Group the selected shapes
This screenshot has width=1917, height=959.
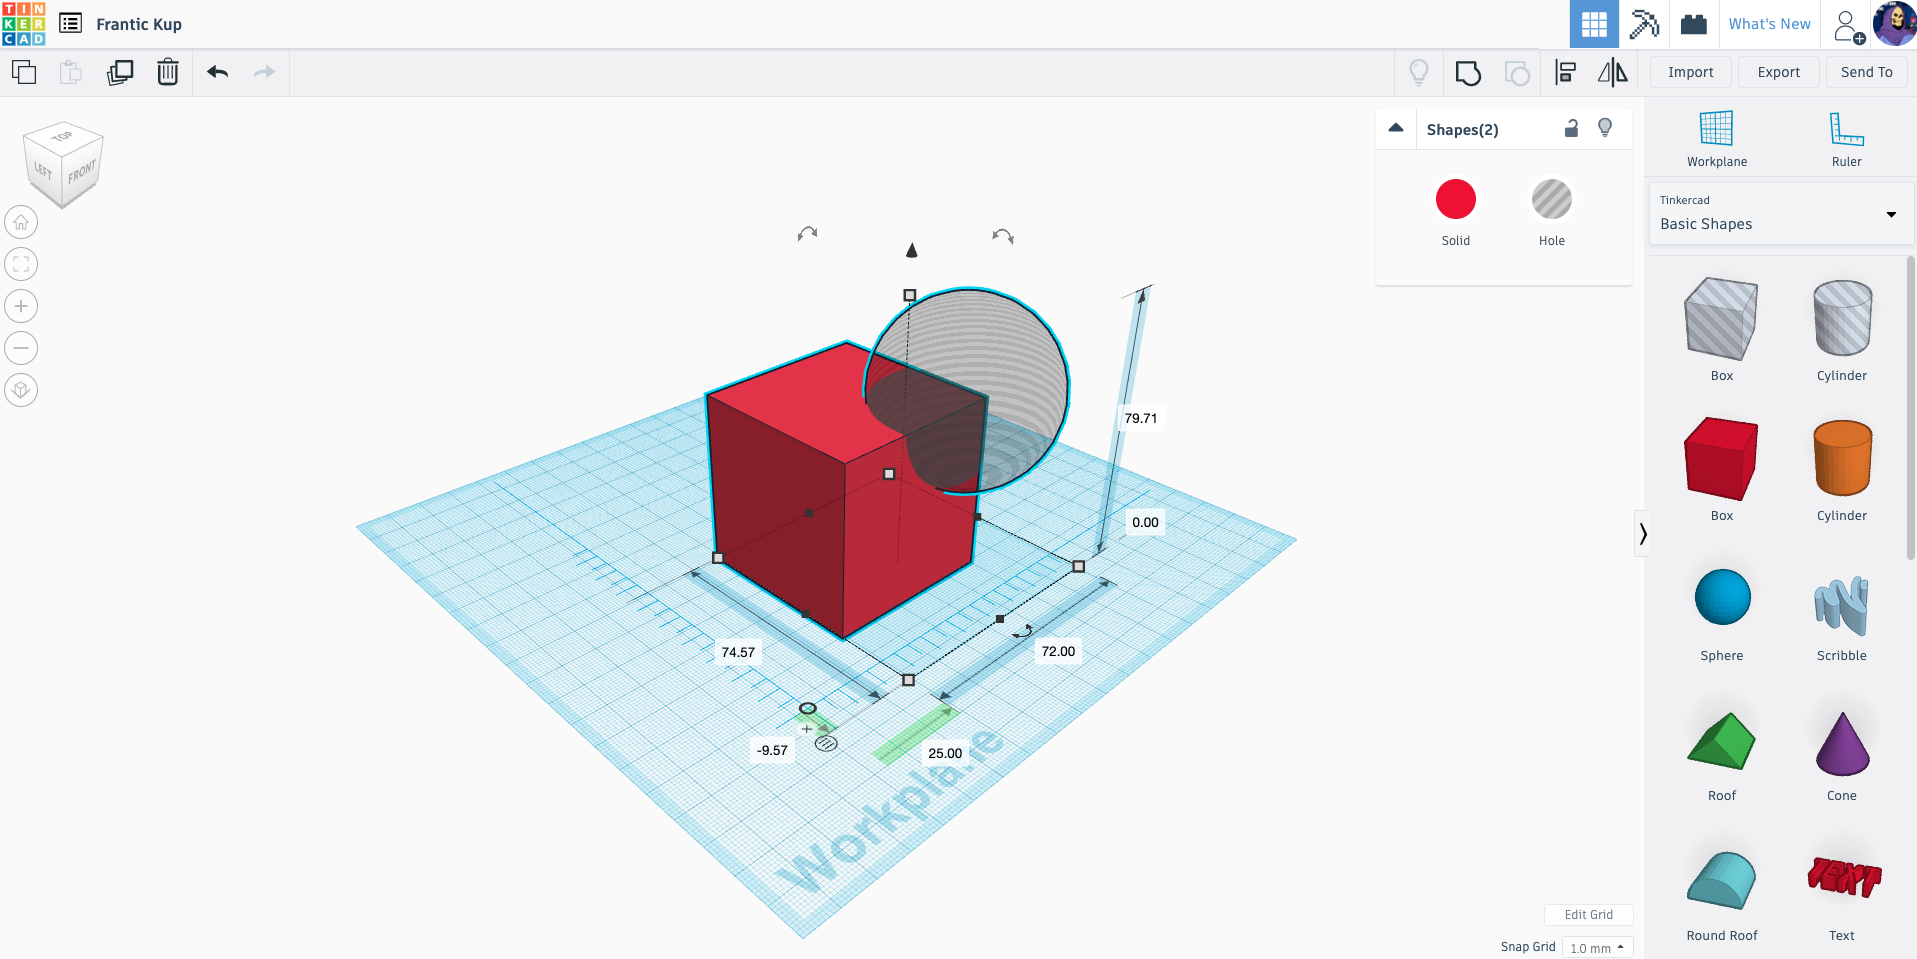pyautogui.click(x=1467, y=73)
